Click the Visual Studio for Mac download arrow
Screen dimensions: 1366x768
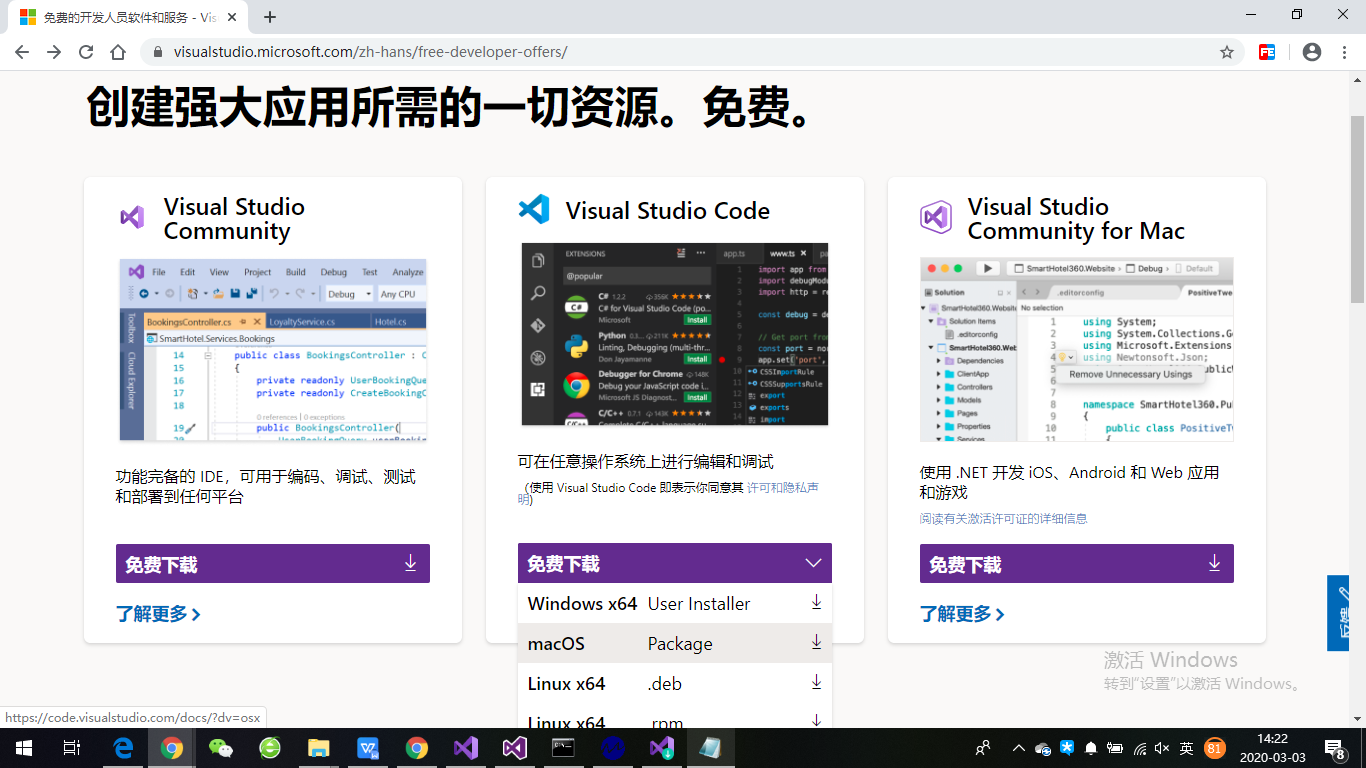1214,563
